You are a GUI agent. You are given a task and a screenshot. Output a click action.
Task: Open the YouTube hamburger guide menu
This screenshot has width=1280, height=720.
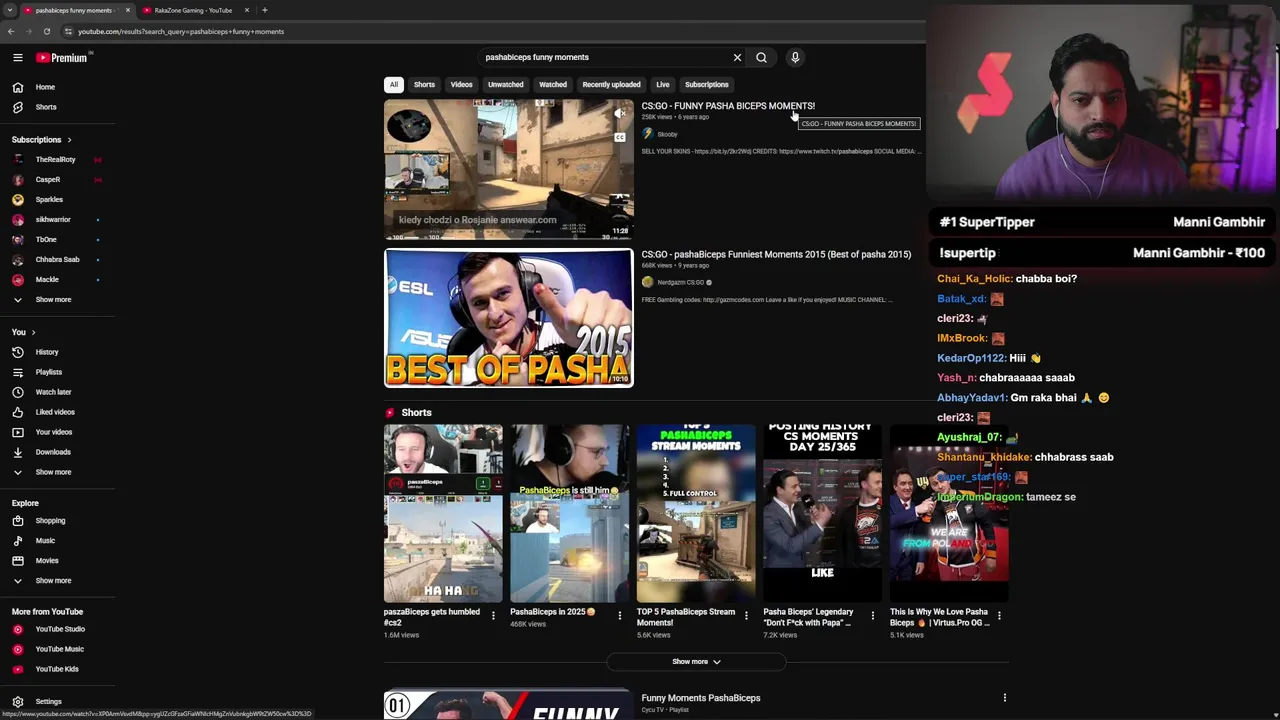pyautogui.click(x=17, y=57)
